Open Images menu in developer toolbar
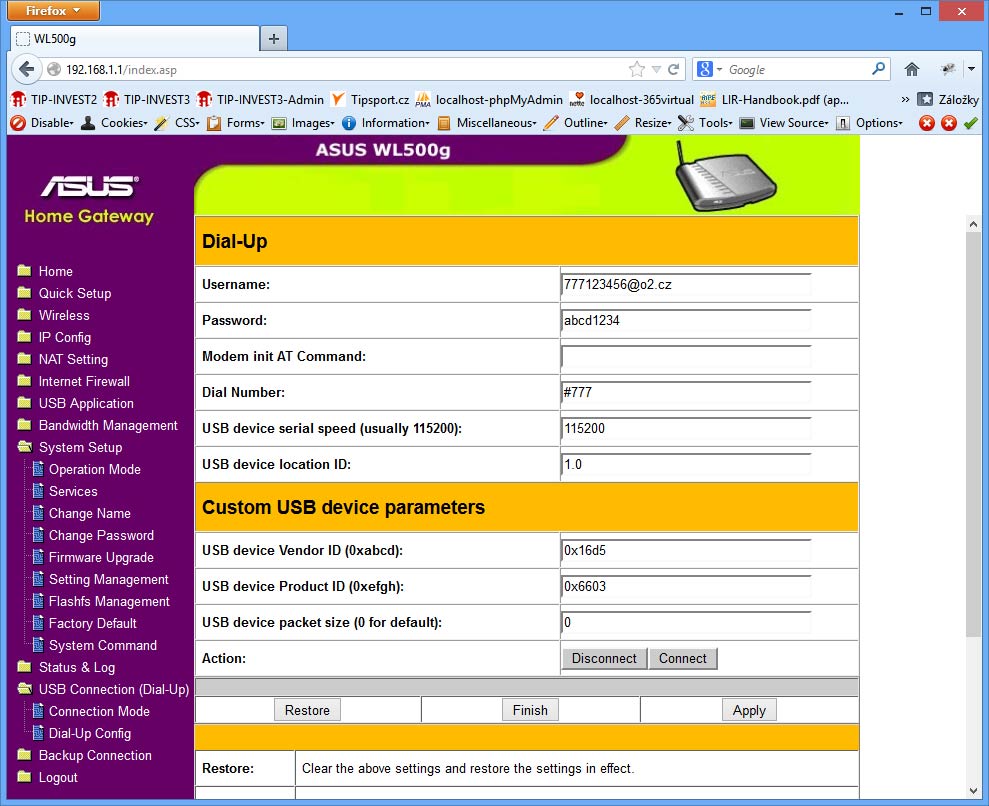 303,123
